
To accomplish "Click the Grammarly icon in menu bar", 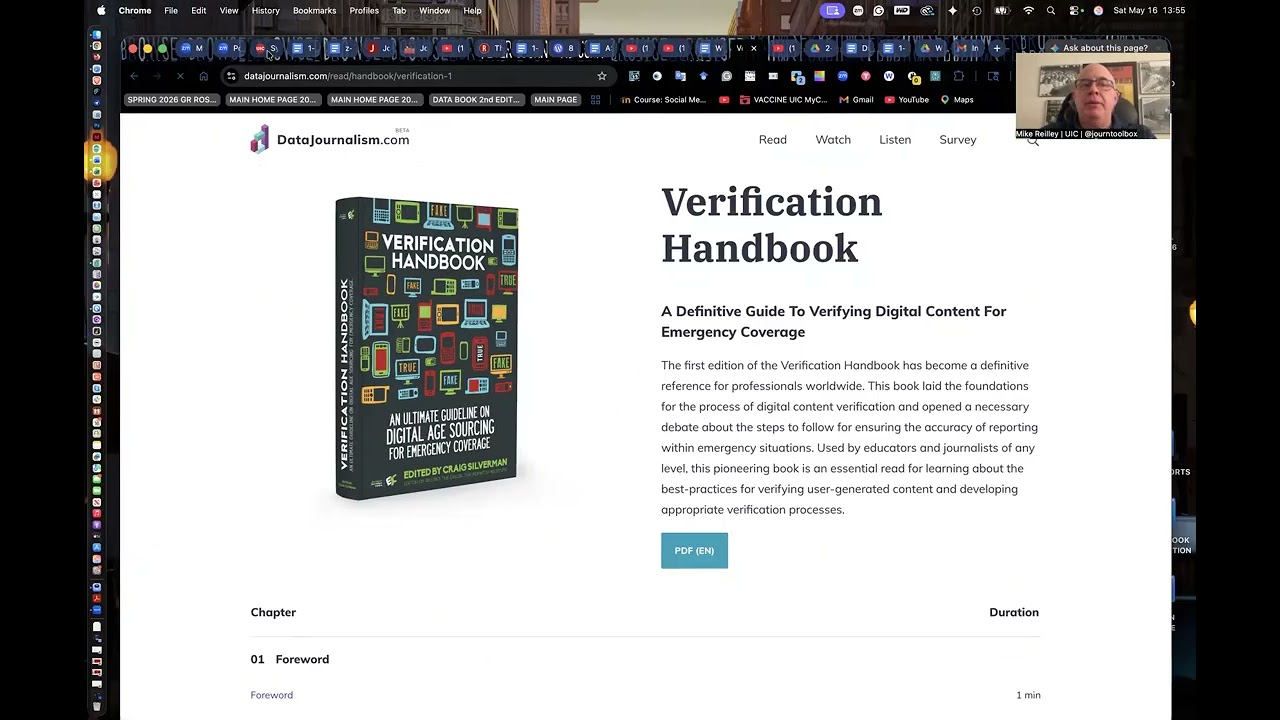I will click(x=878, y=10).
